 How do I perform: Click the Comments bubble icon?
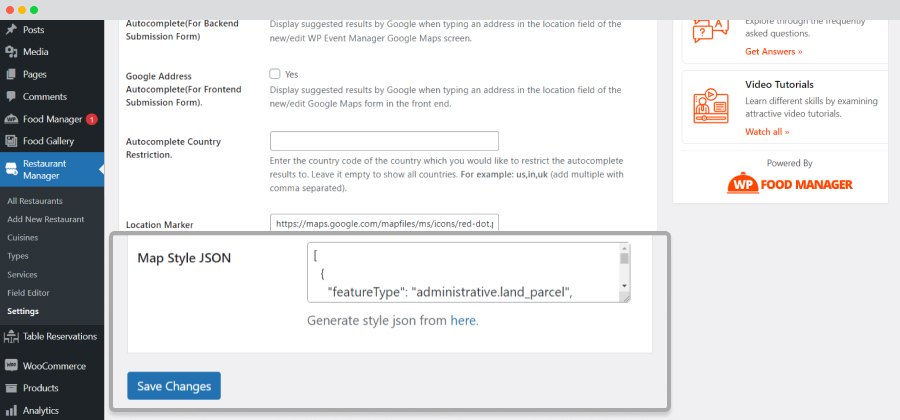(11, 97)
